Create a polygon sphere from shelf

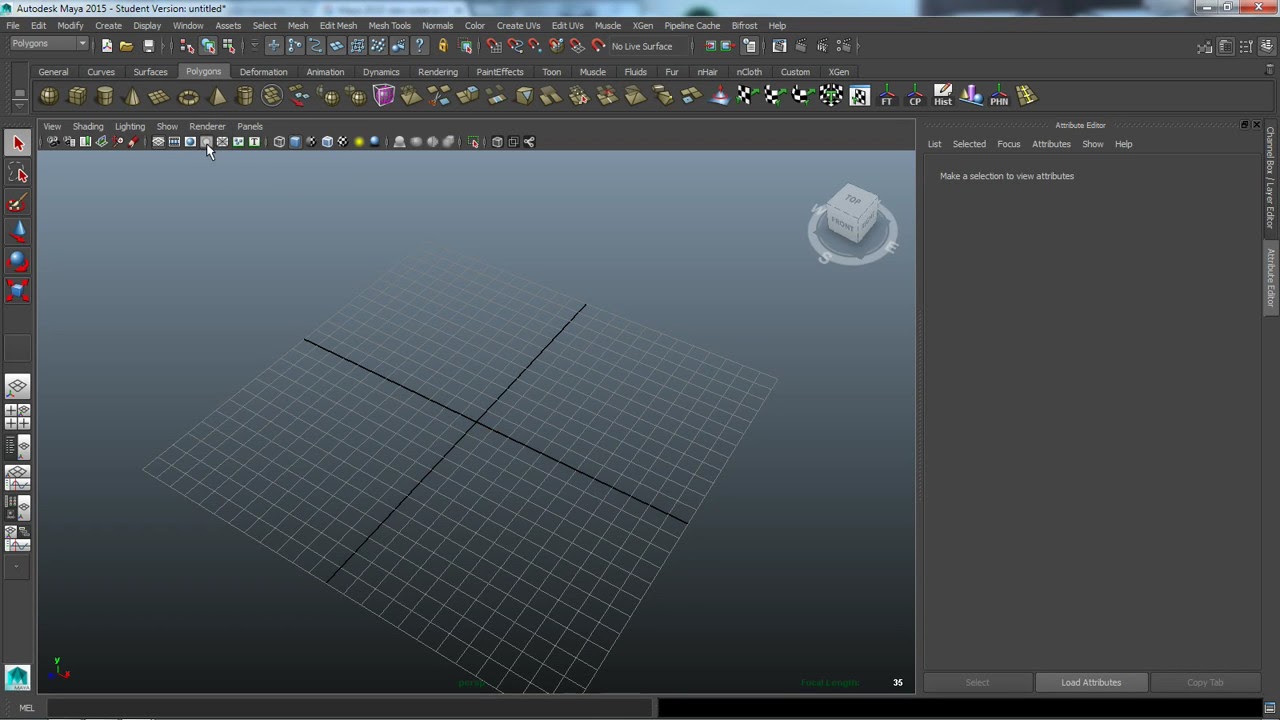click(x=49, y=96)
